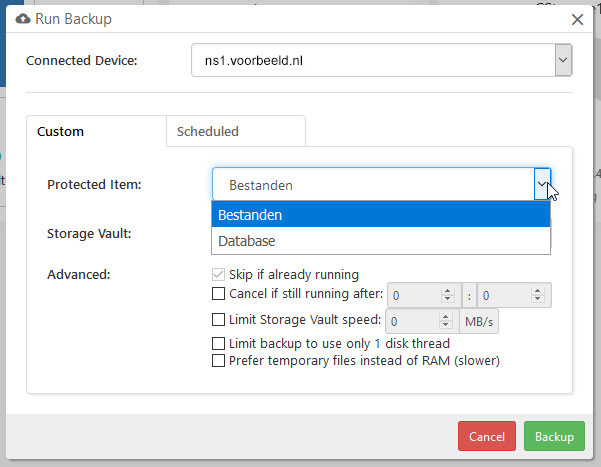Close the Run Backup dialog with X
Image resolution: width=601 pixels, height=467 pixels.
pyautogui.click(x=577, y=20)
